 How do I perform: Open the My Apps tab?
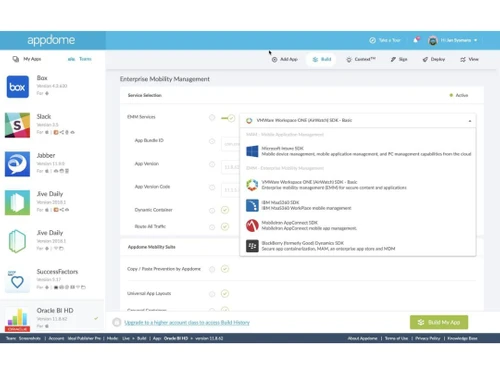tap(27, 59)
